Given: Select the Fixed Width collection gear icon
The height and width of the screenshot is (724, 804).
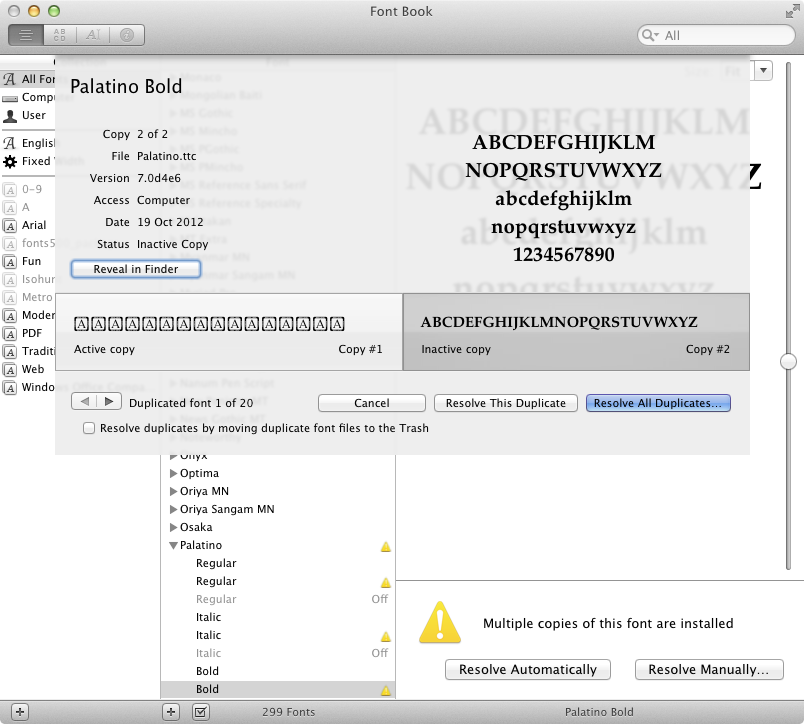Looking at the screenshot, I should (x=10, y=162).
